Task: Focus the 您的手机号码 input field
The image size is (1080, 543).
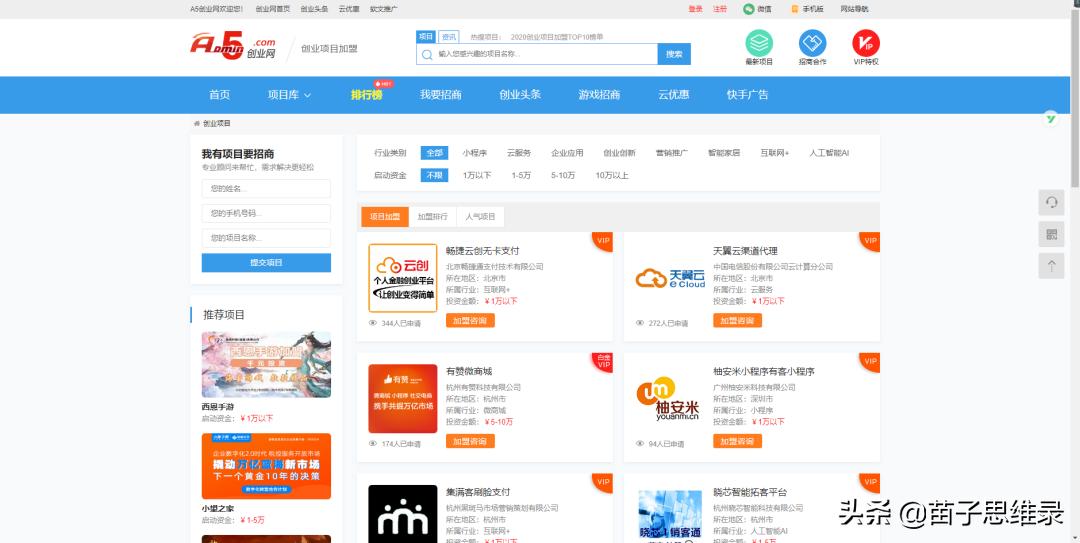Action: pyautogui.click(x=266, y=214)
